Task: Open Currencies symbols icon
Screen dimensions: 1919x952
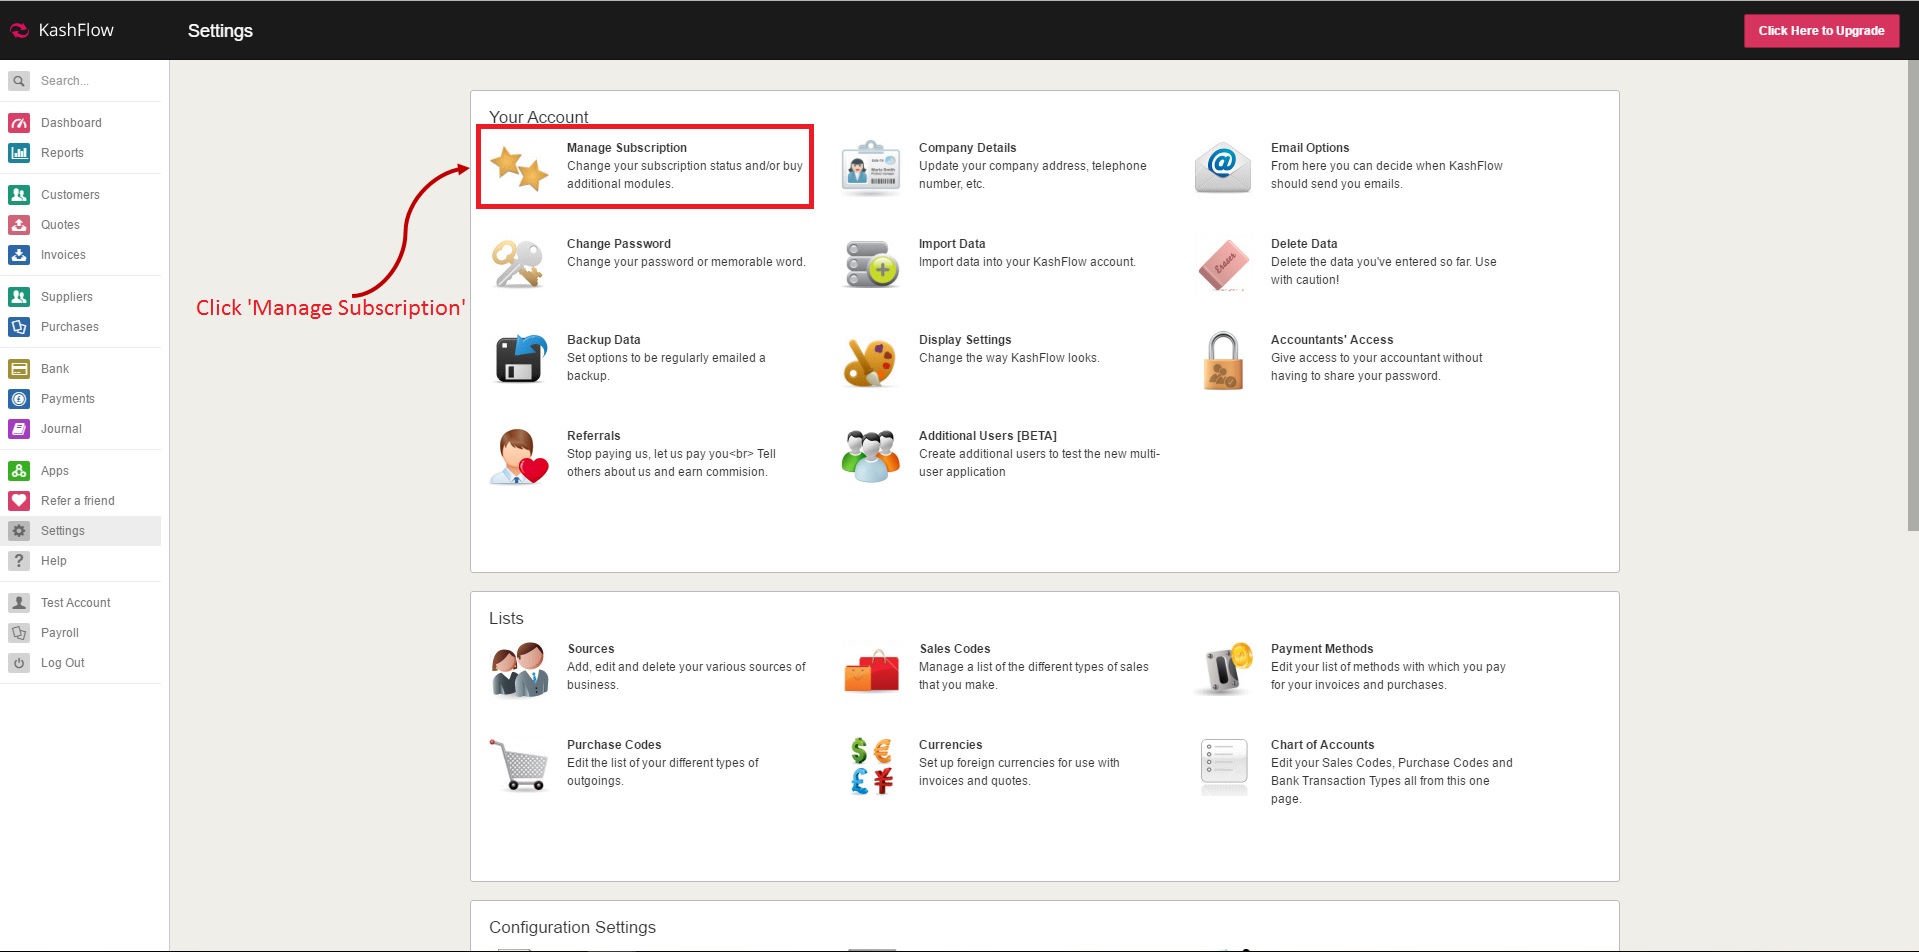Action: [870, 766]
